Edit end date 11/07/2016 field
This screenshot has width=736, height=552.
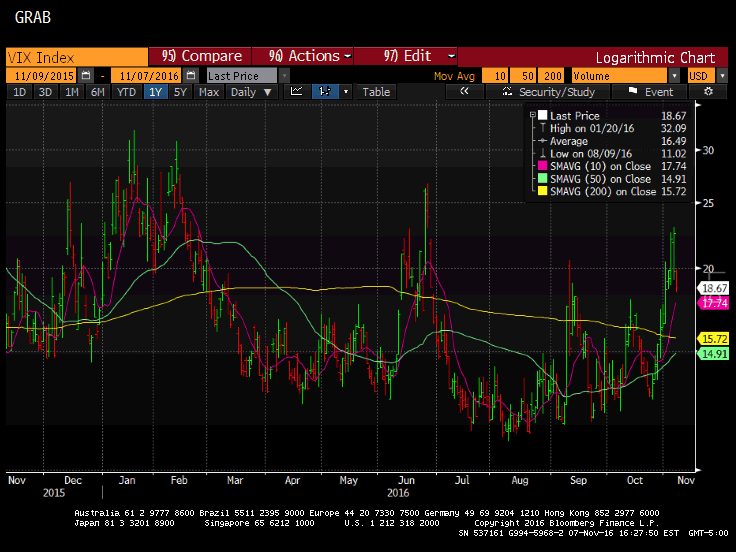coord(148,76)
